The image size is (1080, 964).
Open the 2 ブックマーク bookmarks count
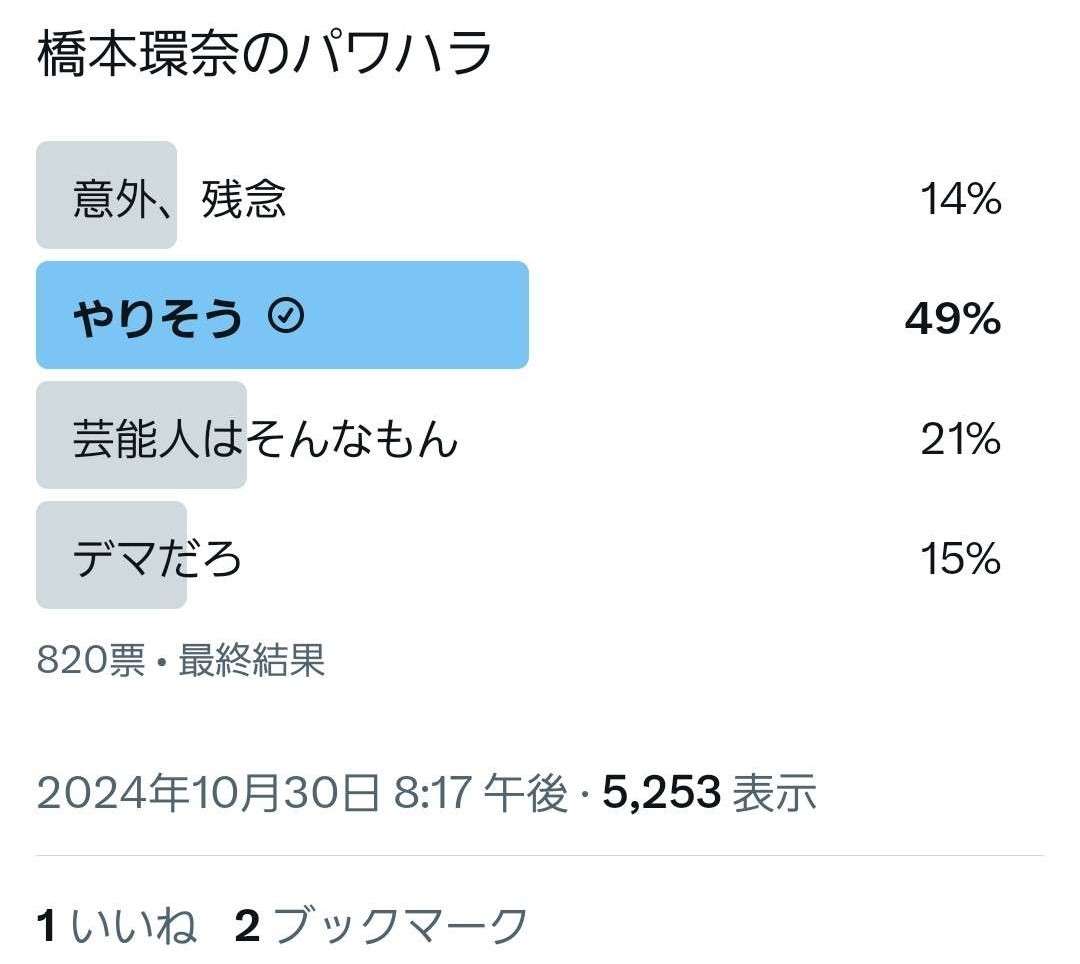[381, 925]
